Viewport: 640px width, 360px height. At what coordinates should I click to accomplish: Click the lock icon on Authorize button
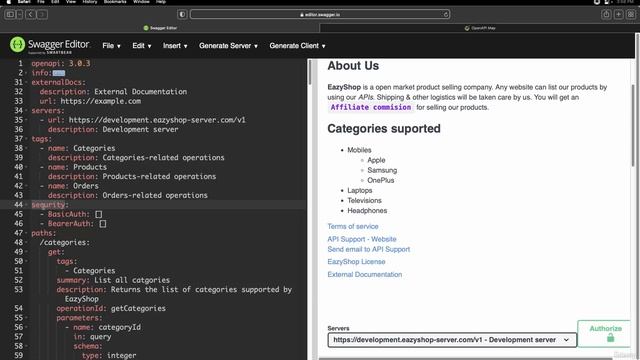click(x=610, y=338)
